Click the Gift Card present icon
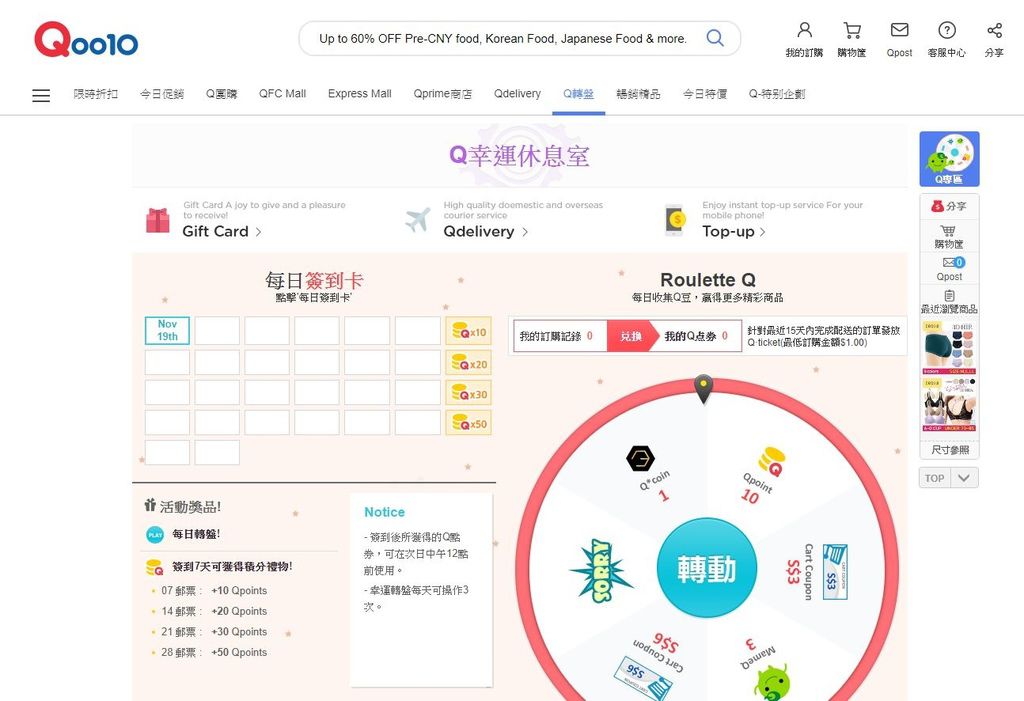Image resolution: width=1024 pixels, height=701 pixels. pos(158,220)
